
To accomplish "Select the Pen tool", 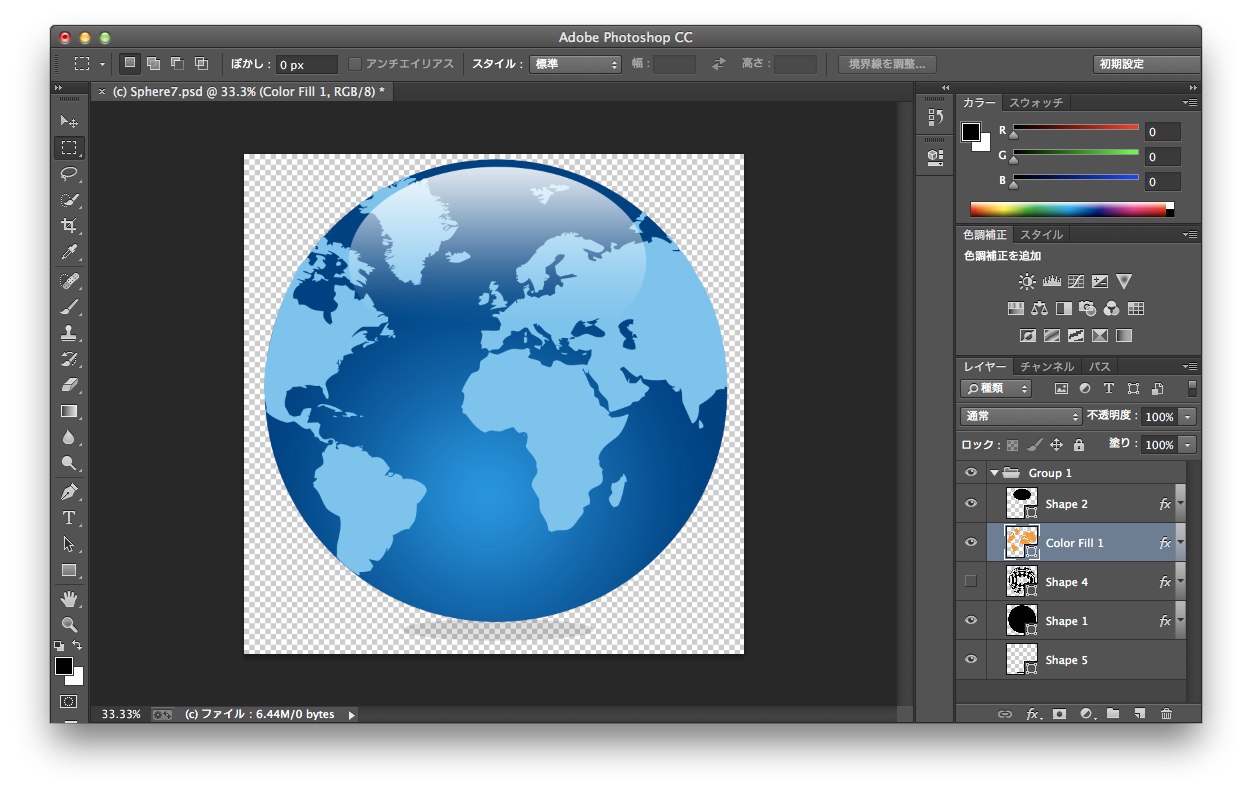I will (x=69, y=492).
